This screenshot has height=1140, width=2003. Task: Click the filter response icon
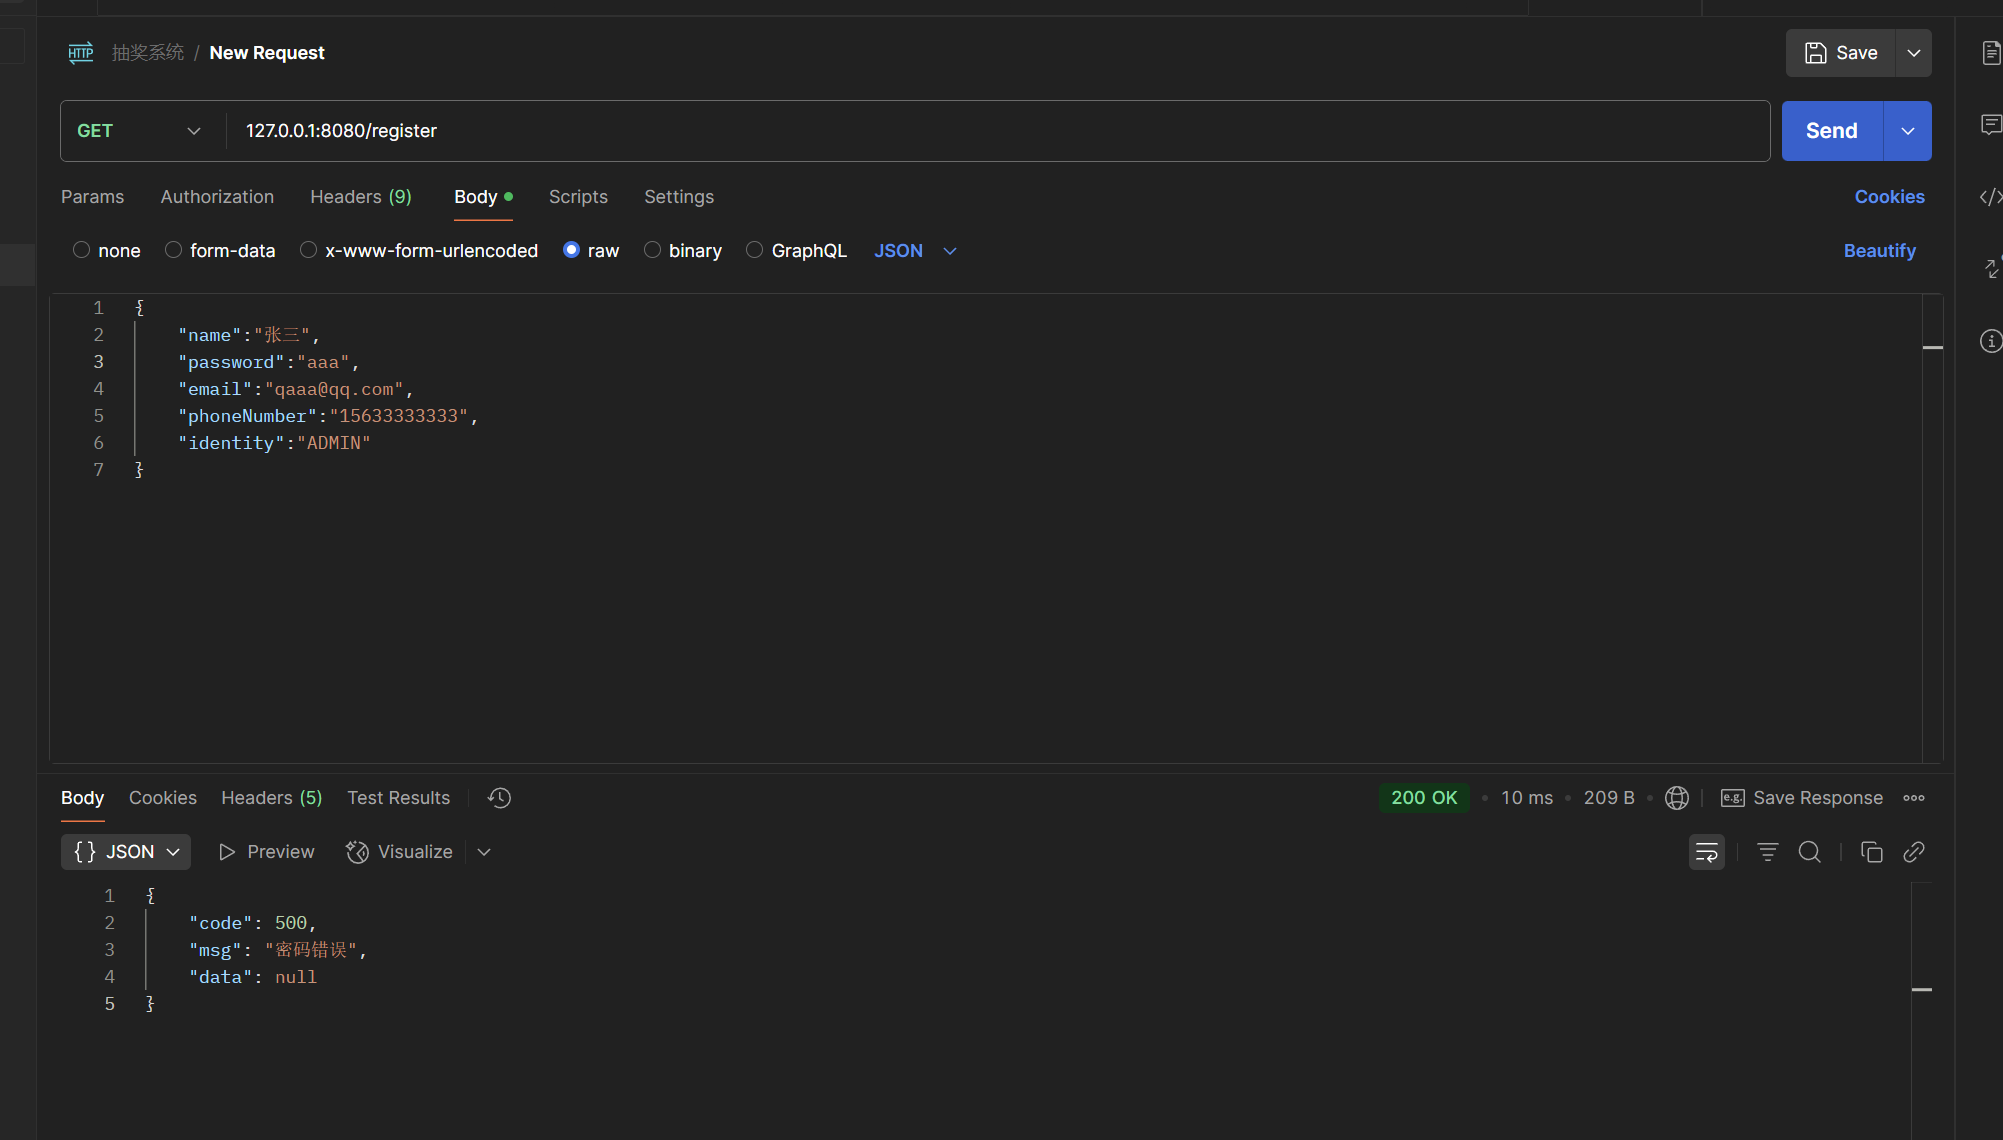point(1767,852)
